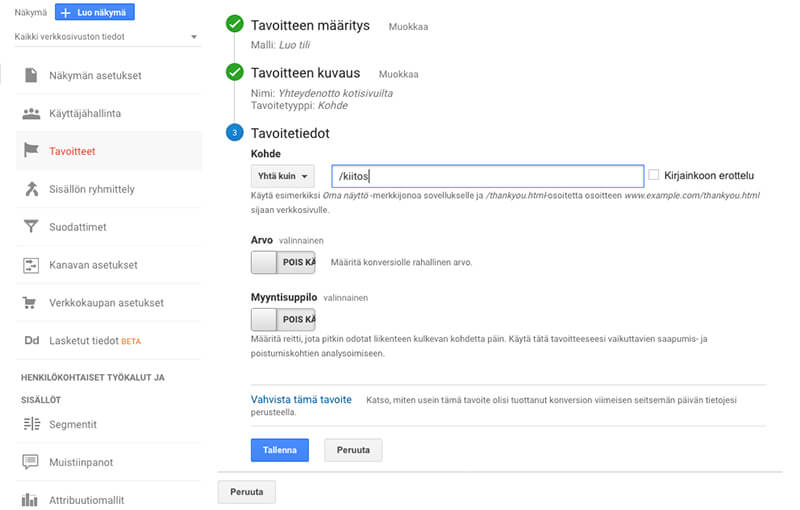The image size is (800, 510).
Task: Click the people icon for Käyttäjähallinta
Action: [31, 114]
